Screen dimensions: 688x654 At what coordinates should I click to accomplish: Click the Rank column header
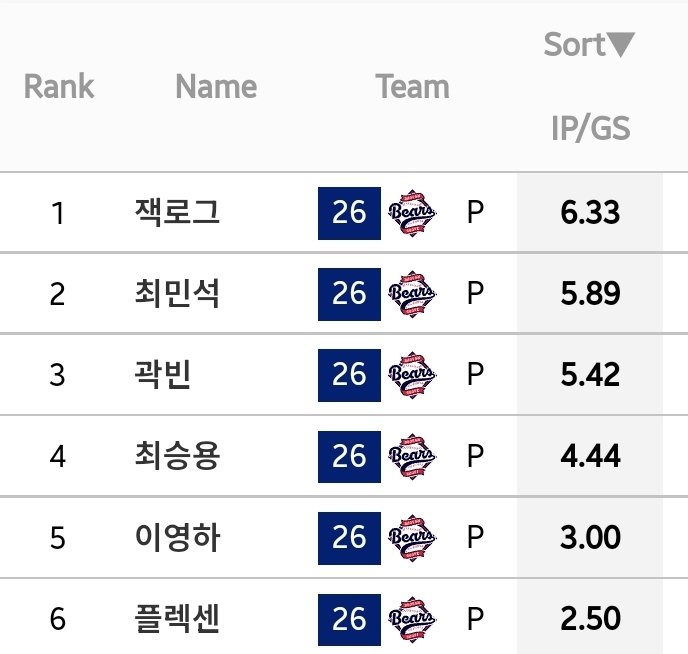[58, 87]
